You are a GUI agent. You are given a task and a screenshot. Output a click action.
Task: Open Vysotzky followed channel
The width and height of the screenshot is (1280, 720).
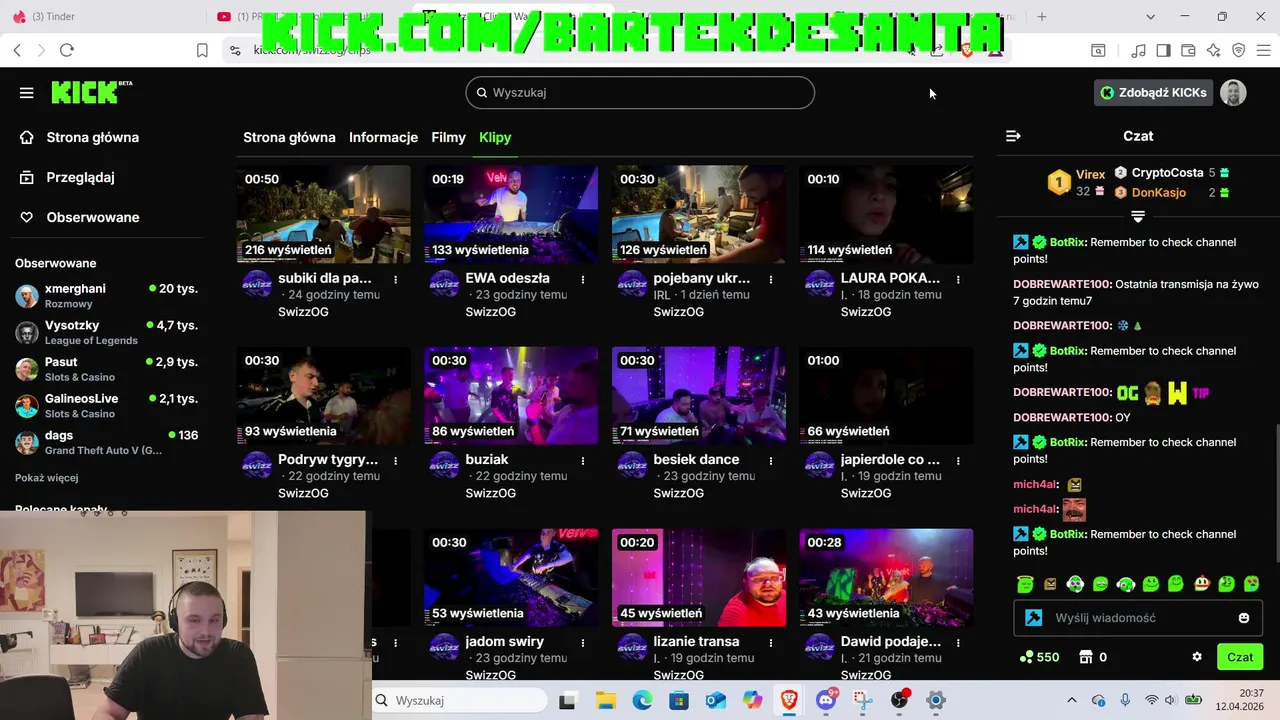point(106,332)
